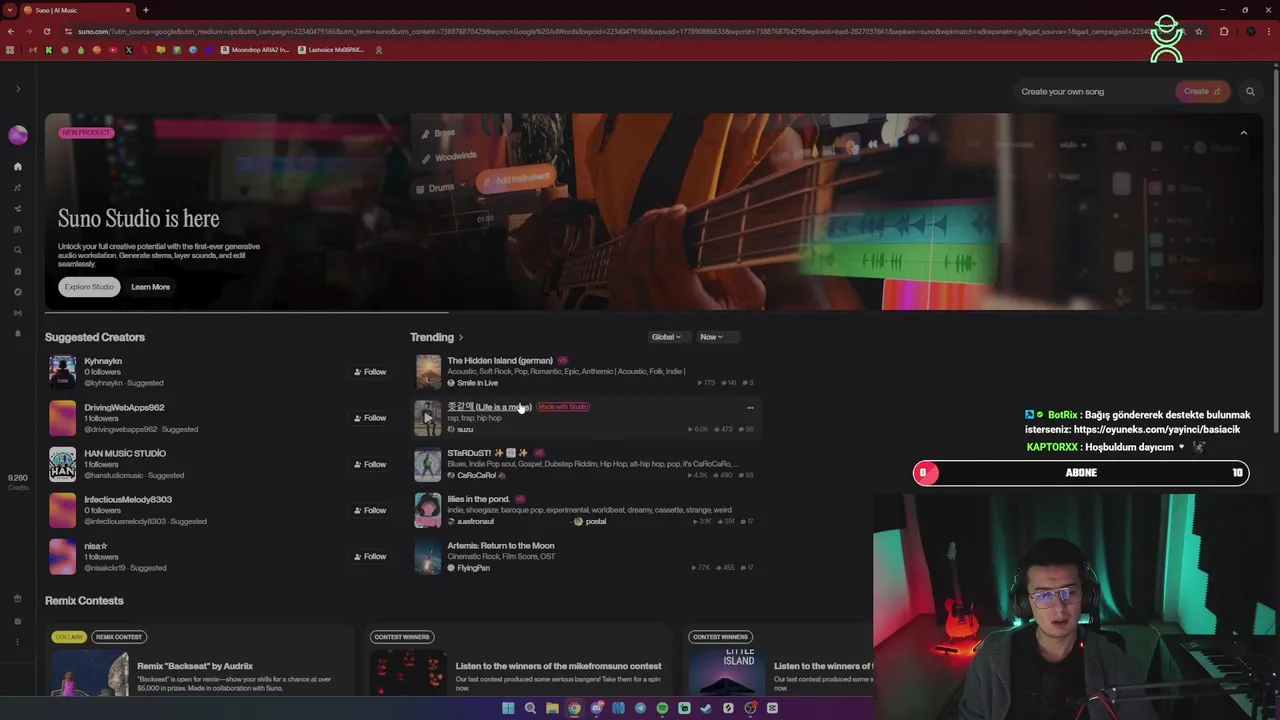Open mikefromsuno contest winners card
1280x720 pixels.
point(558,666)
